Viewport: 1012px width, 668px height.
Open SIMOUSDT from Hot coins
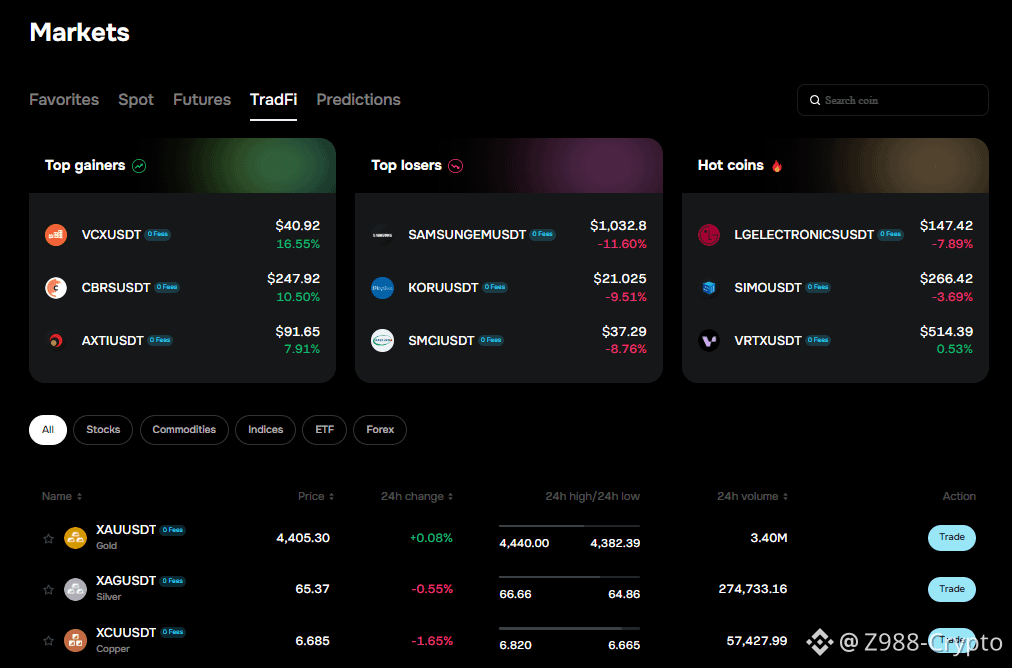(836, 288)
